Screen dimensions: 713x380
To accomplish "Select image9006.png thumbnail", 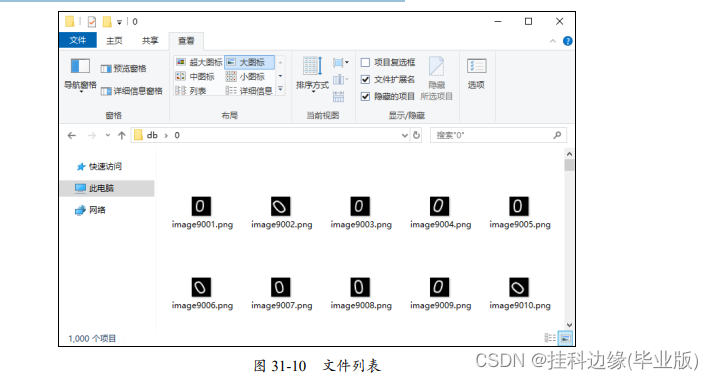I will point(201,287).
